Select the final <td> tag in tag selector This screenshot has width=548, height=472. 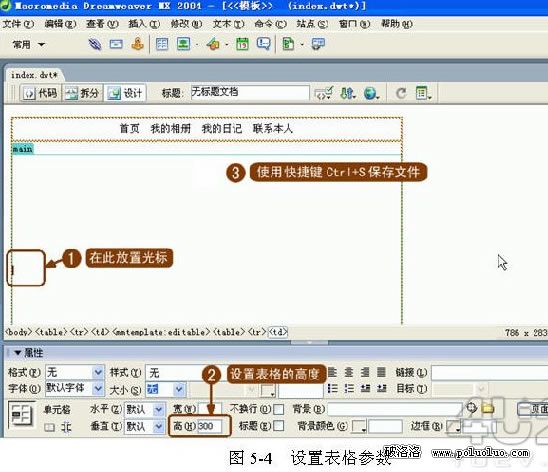[278, 332]
